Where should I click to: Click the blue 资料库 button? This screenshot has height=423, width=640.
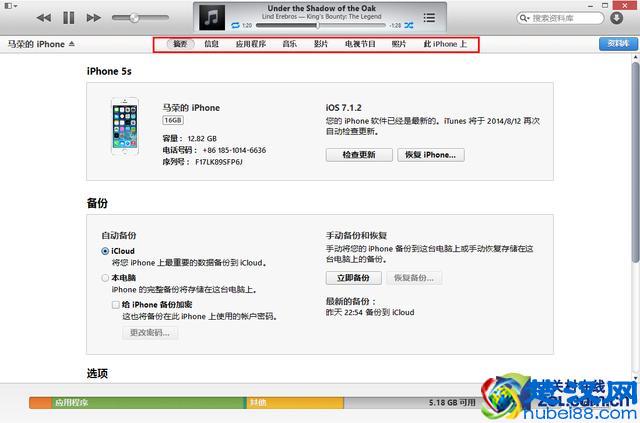[618, 44]
